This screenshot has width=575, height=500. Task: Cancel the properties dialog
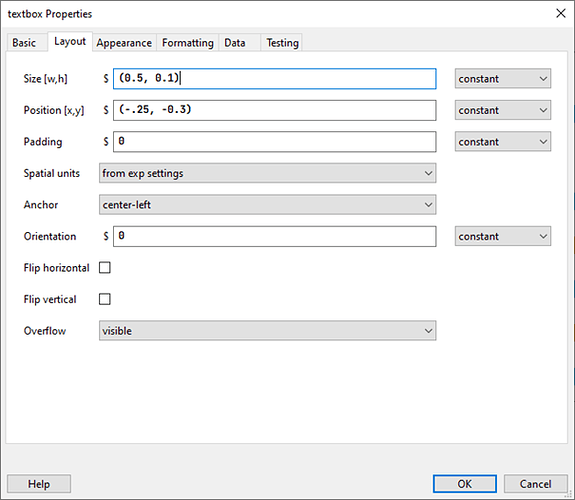coord(535,484)
